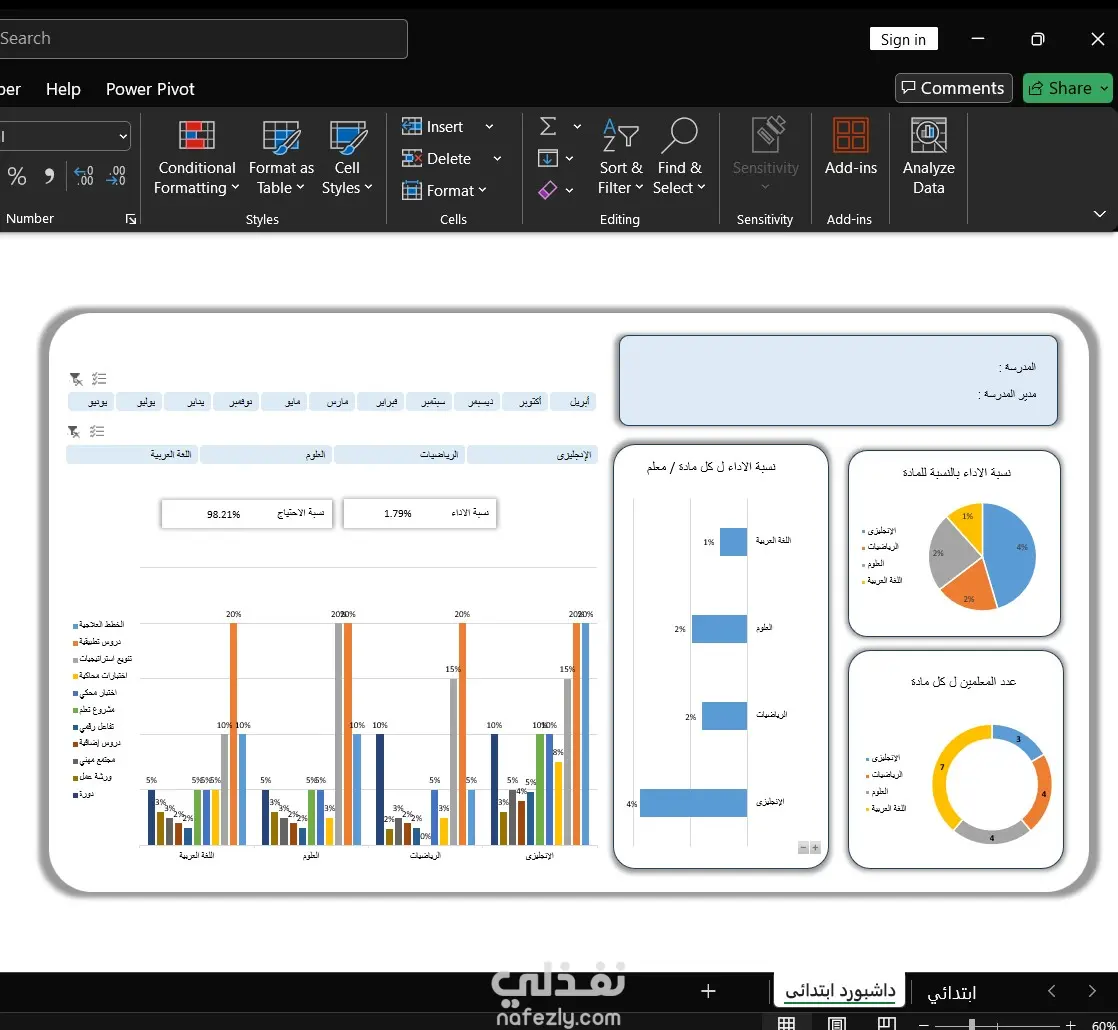This screenshot has width=1118, height=1030.
Task: Toggle multi-select on subject slicer
Action: point(98,432)
